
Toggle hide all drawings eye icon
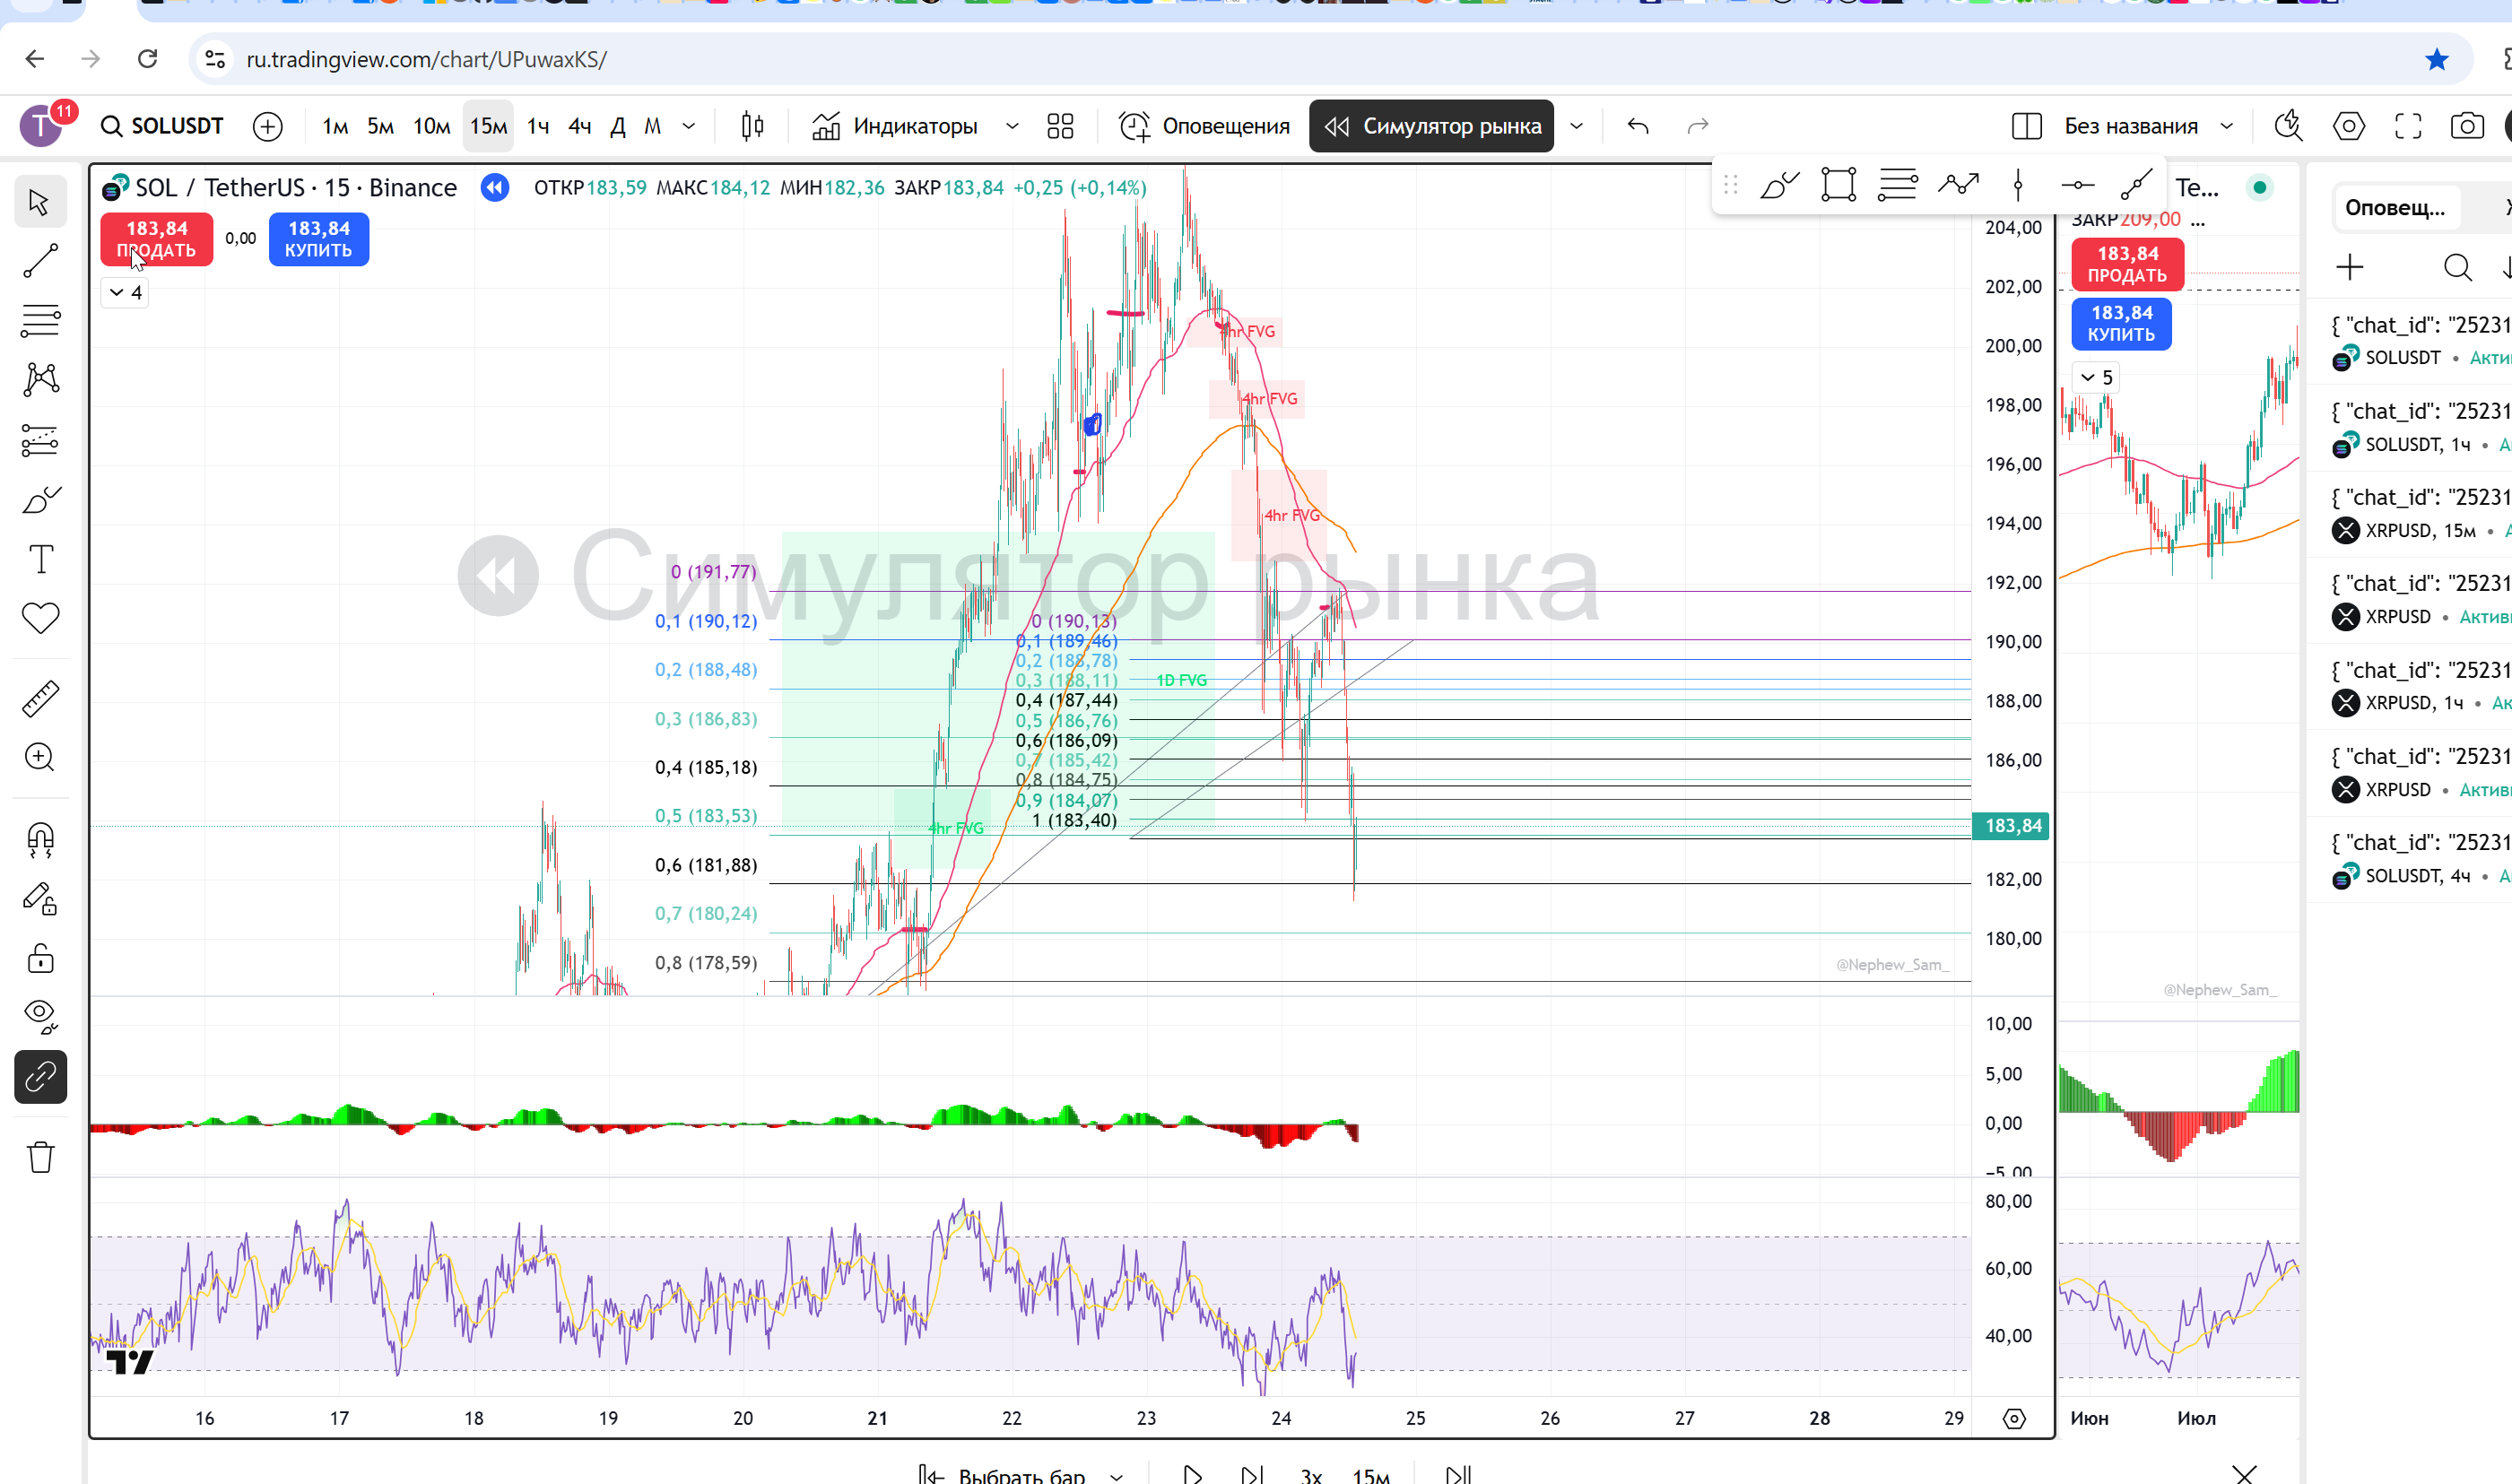tap(40, 1017)
